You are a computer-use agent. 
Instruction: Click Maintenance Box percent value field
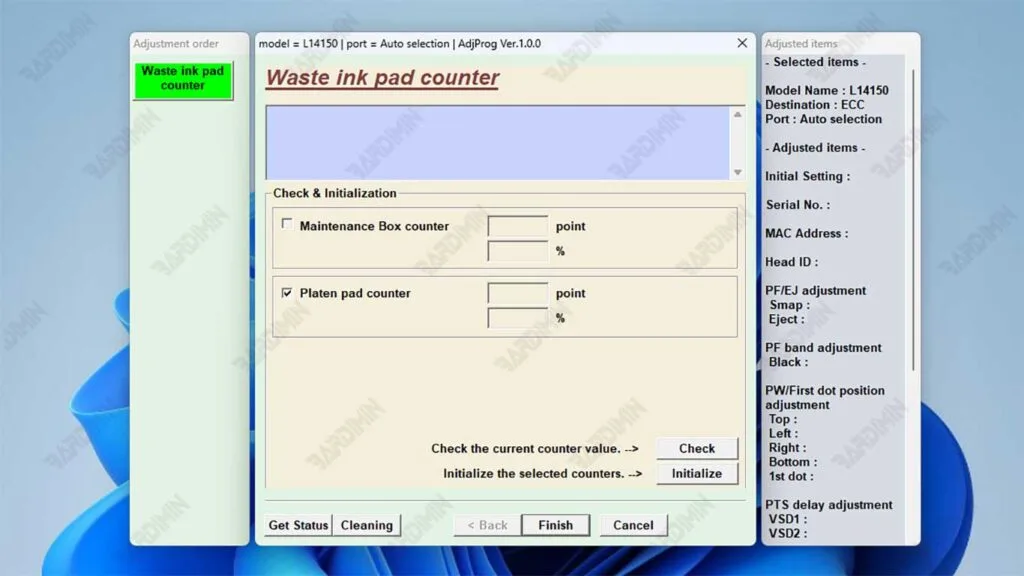[518, 251]
